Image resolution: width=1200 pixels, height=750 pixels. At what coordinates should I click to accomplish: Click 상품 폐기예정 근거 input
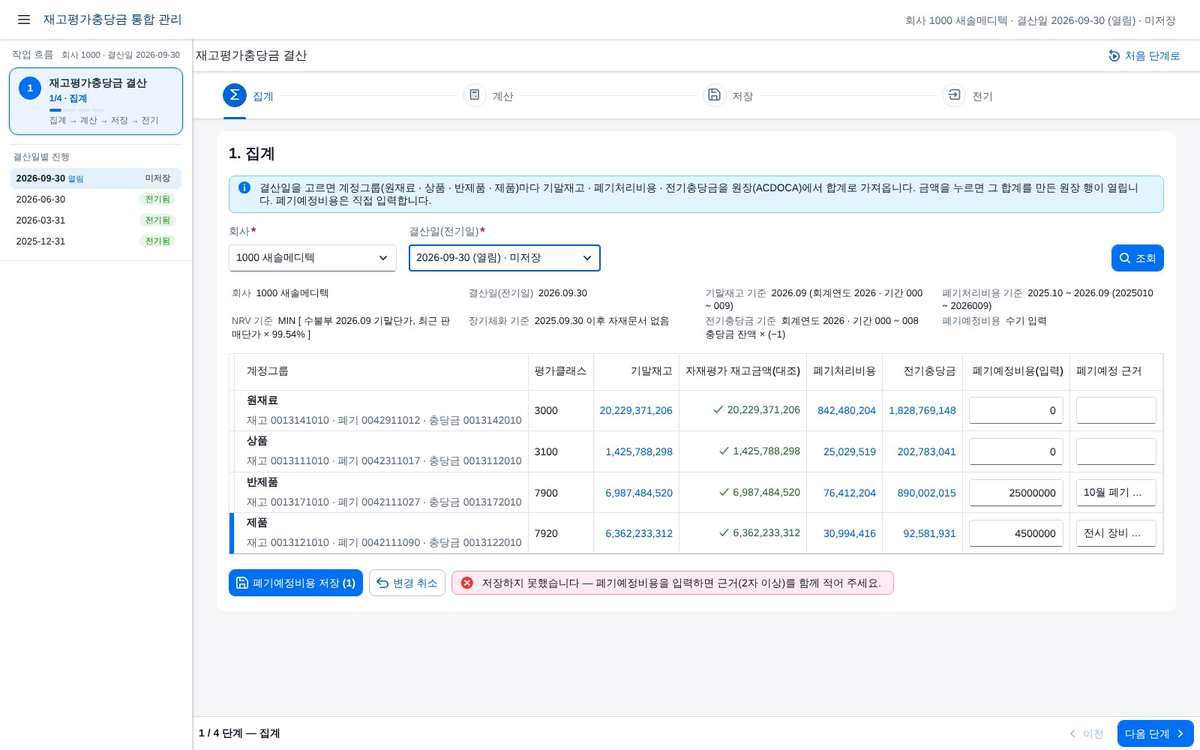(1116, 451)
